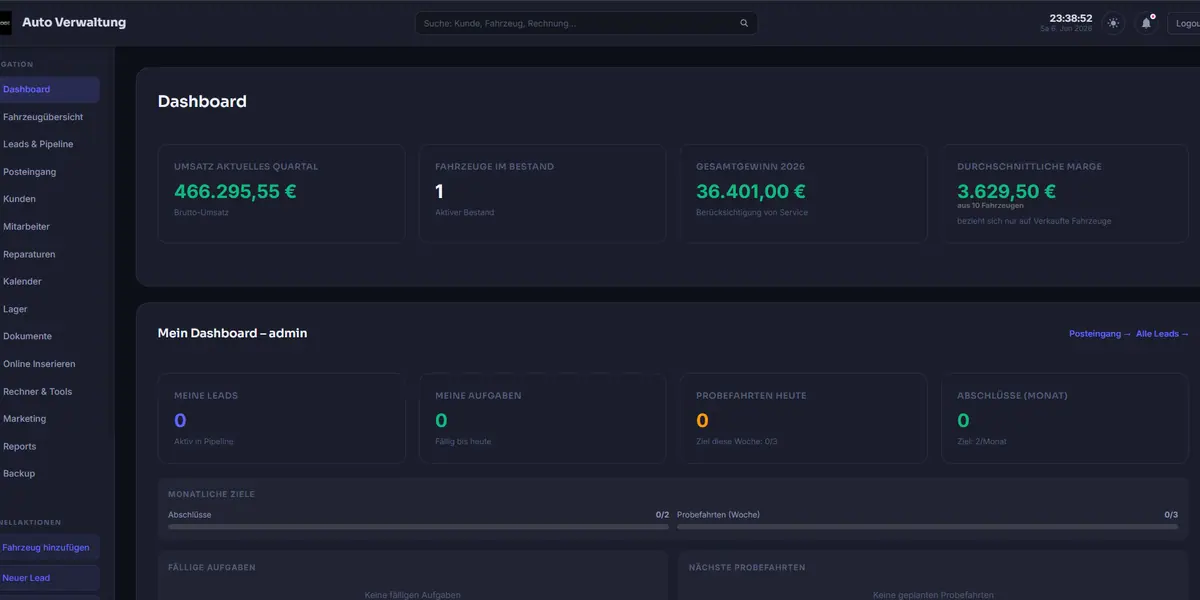Show the Kalender page

[48, 282]
